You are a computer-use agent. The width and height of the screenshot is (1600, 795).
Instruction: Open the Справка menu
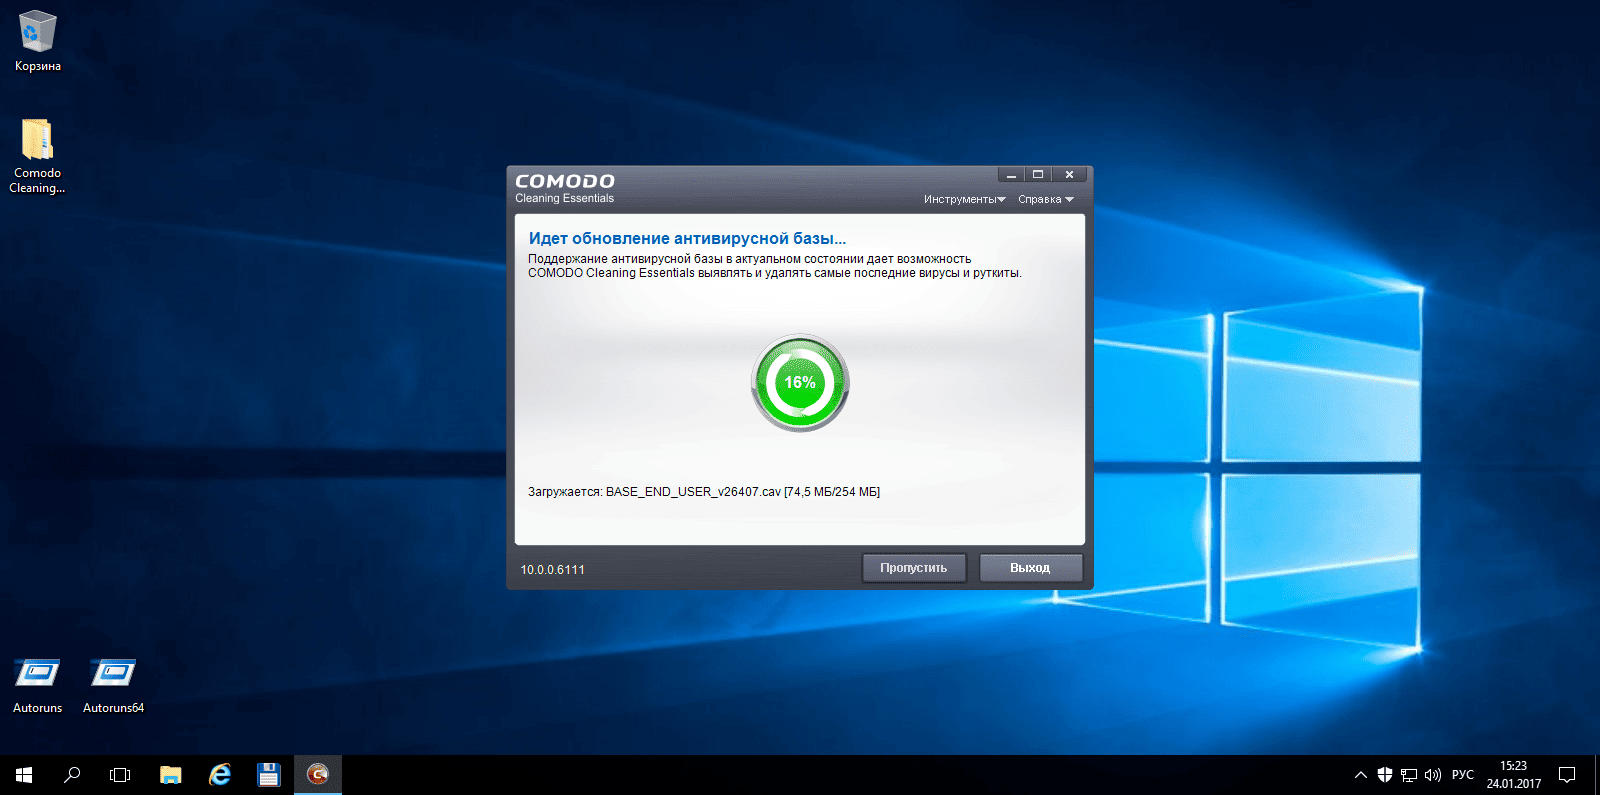tap(1046, 199)
